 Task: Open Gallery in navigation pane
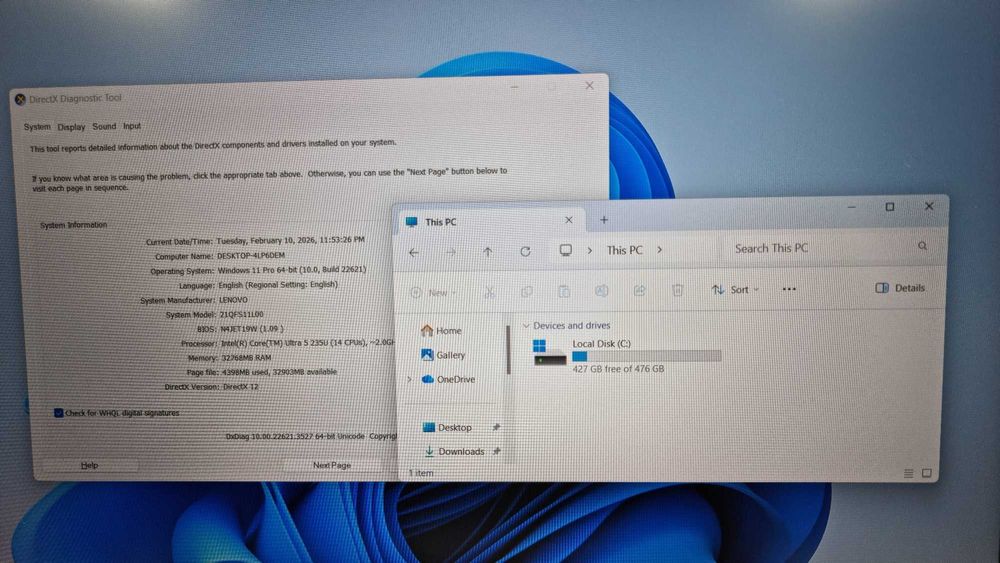[443, 355]
